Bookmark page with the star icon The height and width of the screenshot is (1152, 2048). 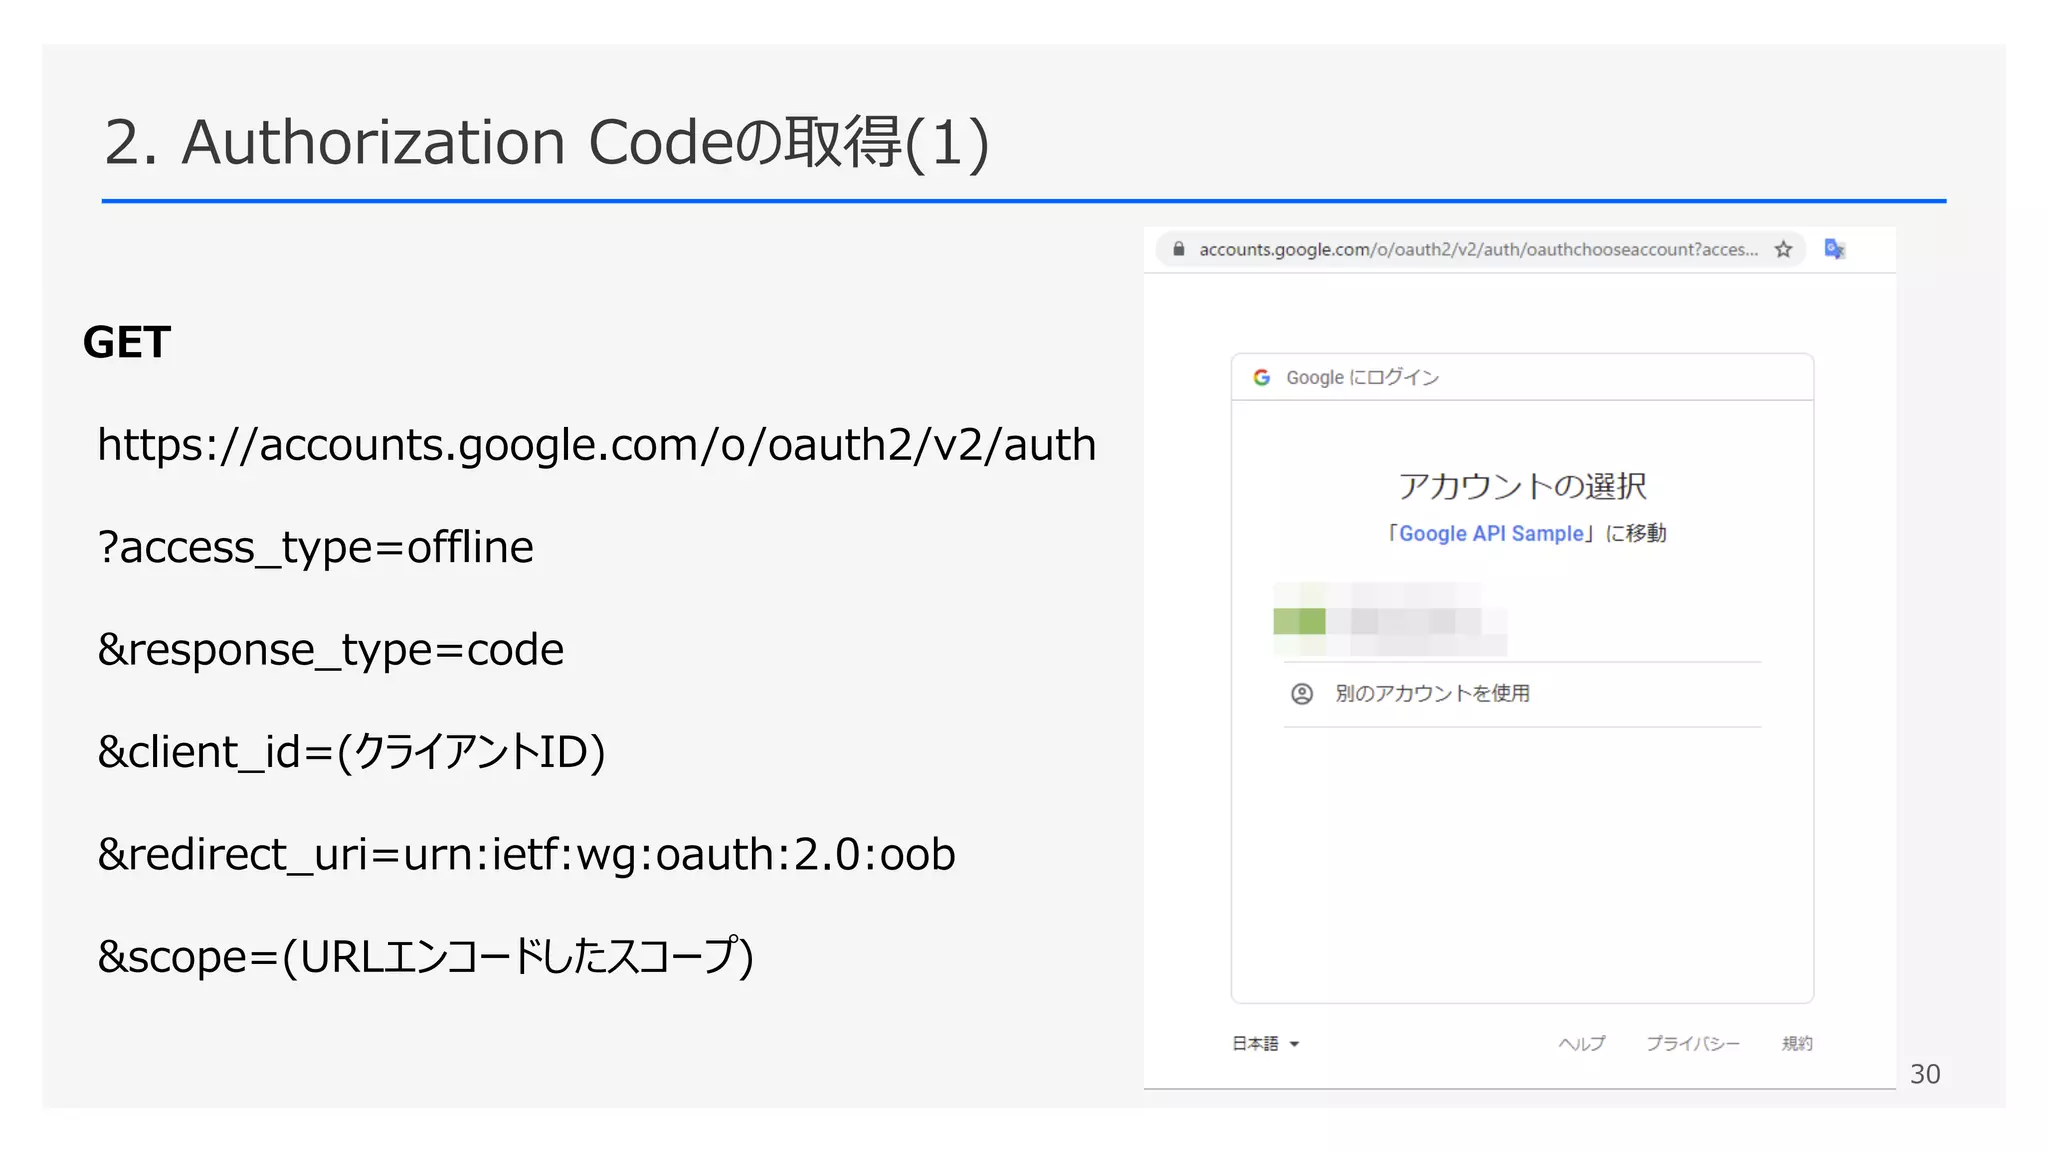pos(1783,249)
